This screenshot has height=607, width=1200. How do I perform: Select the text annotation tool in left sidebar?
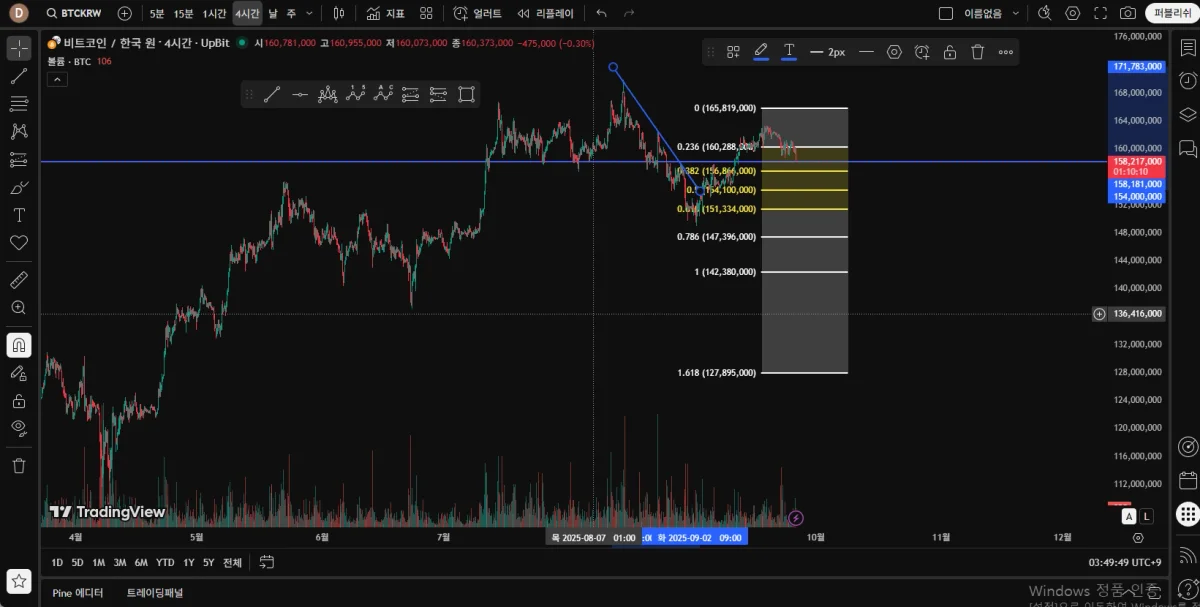click(18, 215)
